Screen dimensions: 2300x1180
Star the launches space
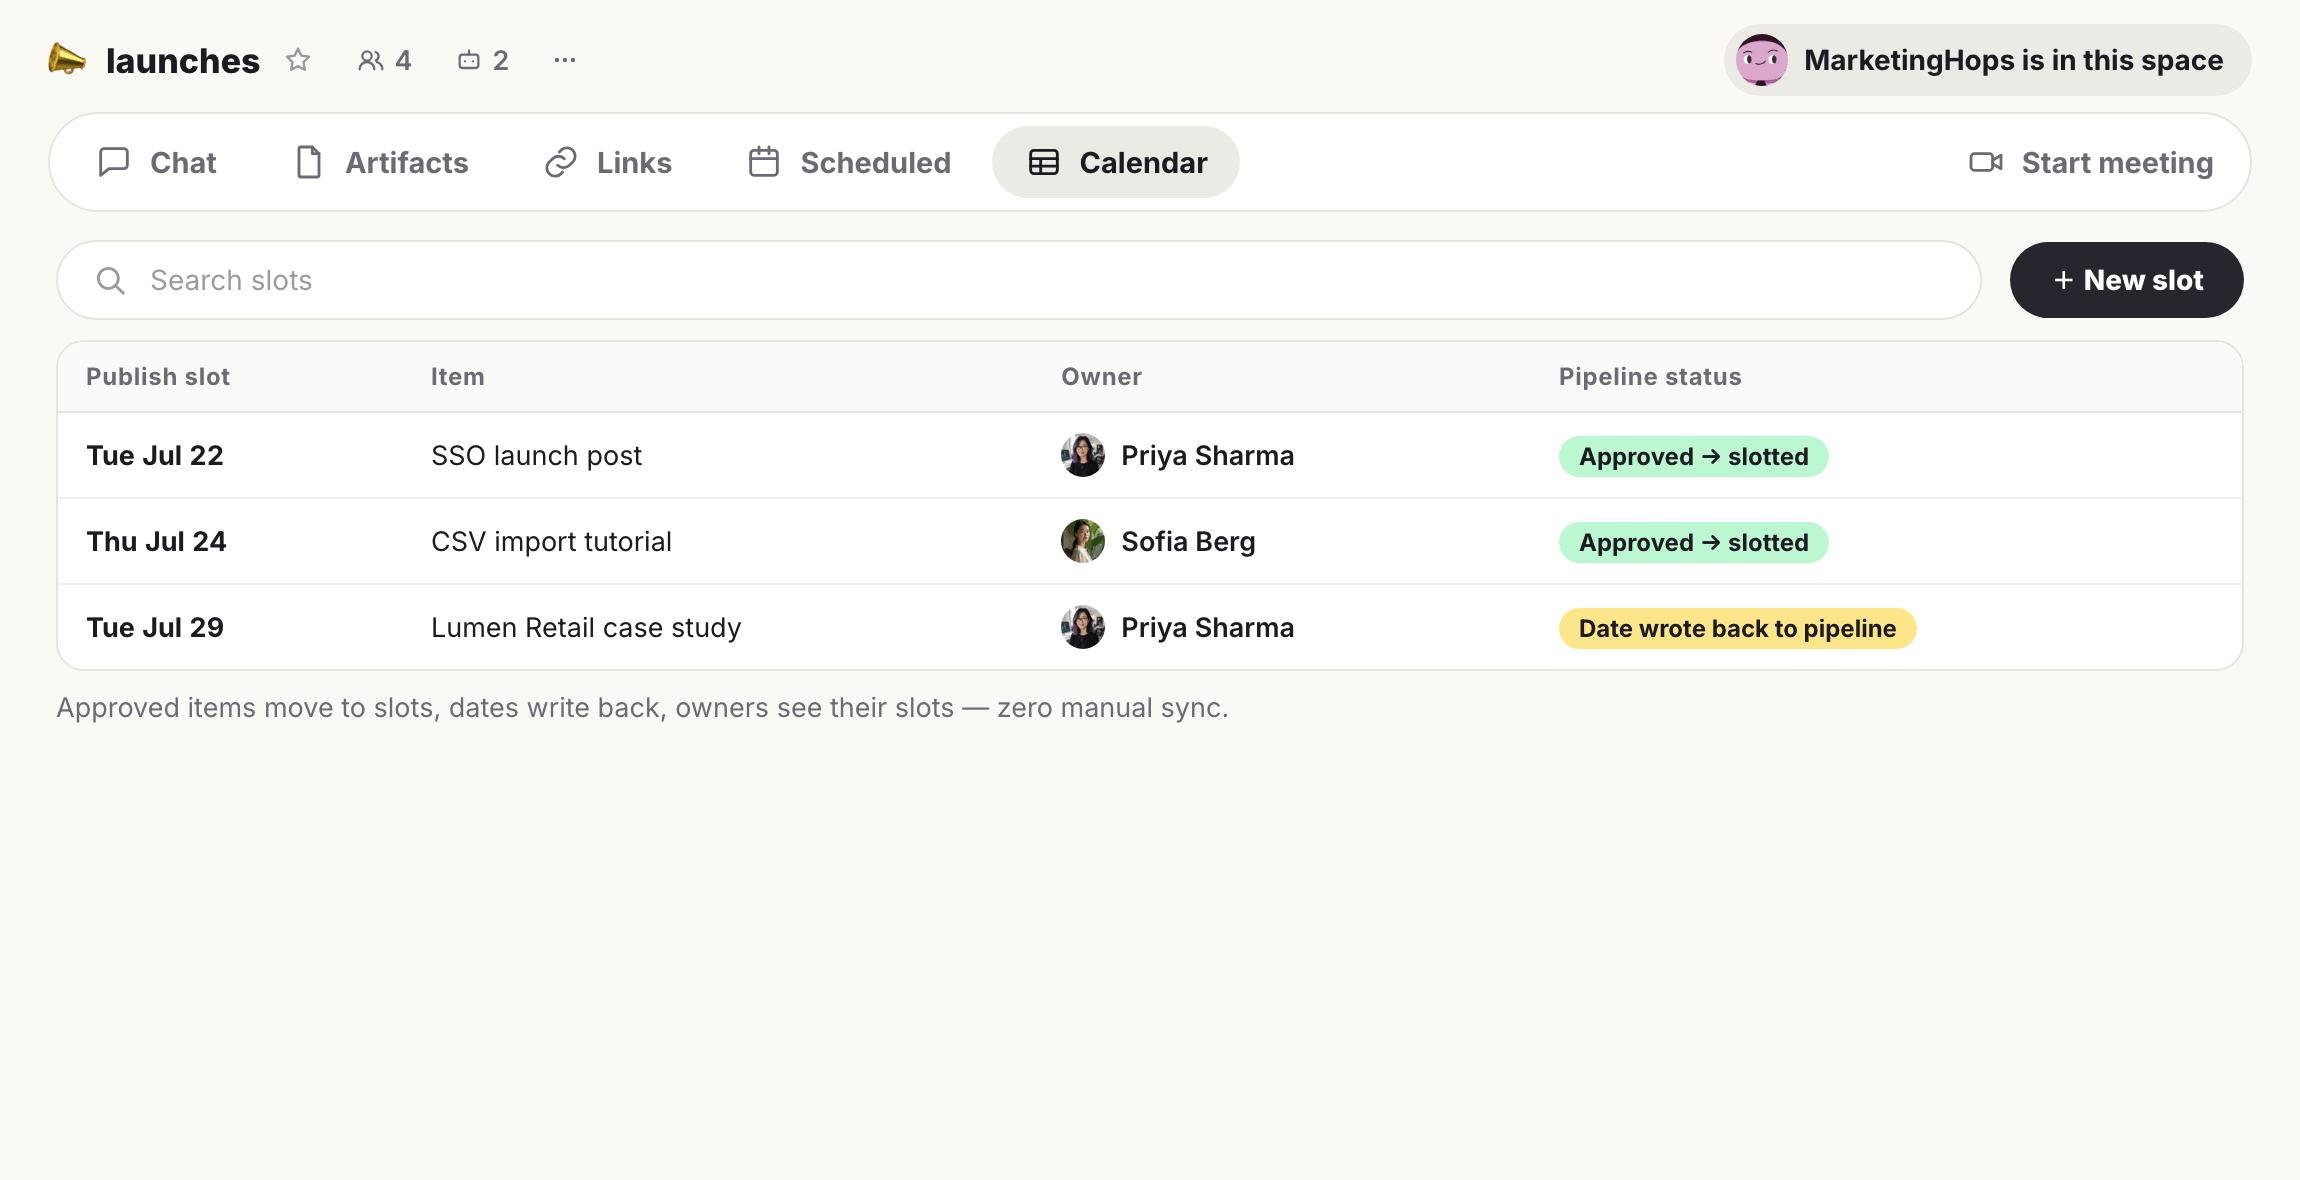(298, 60)
